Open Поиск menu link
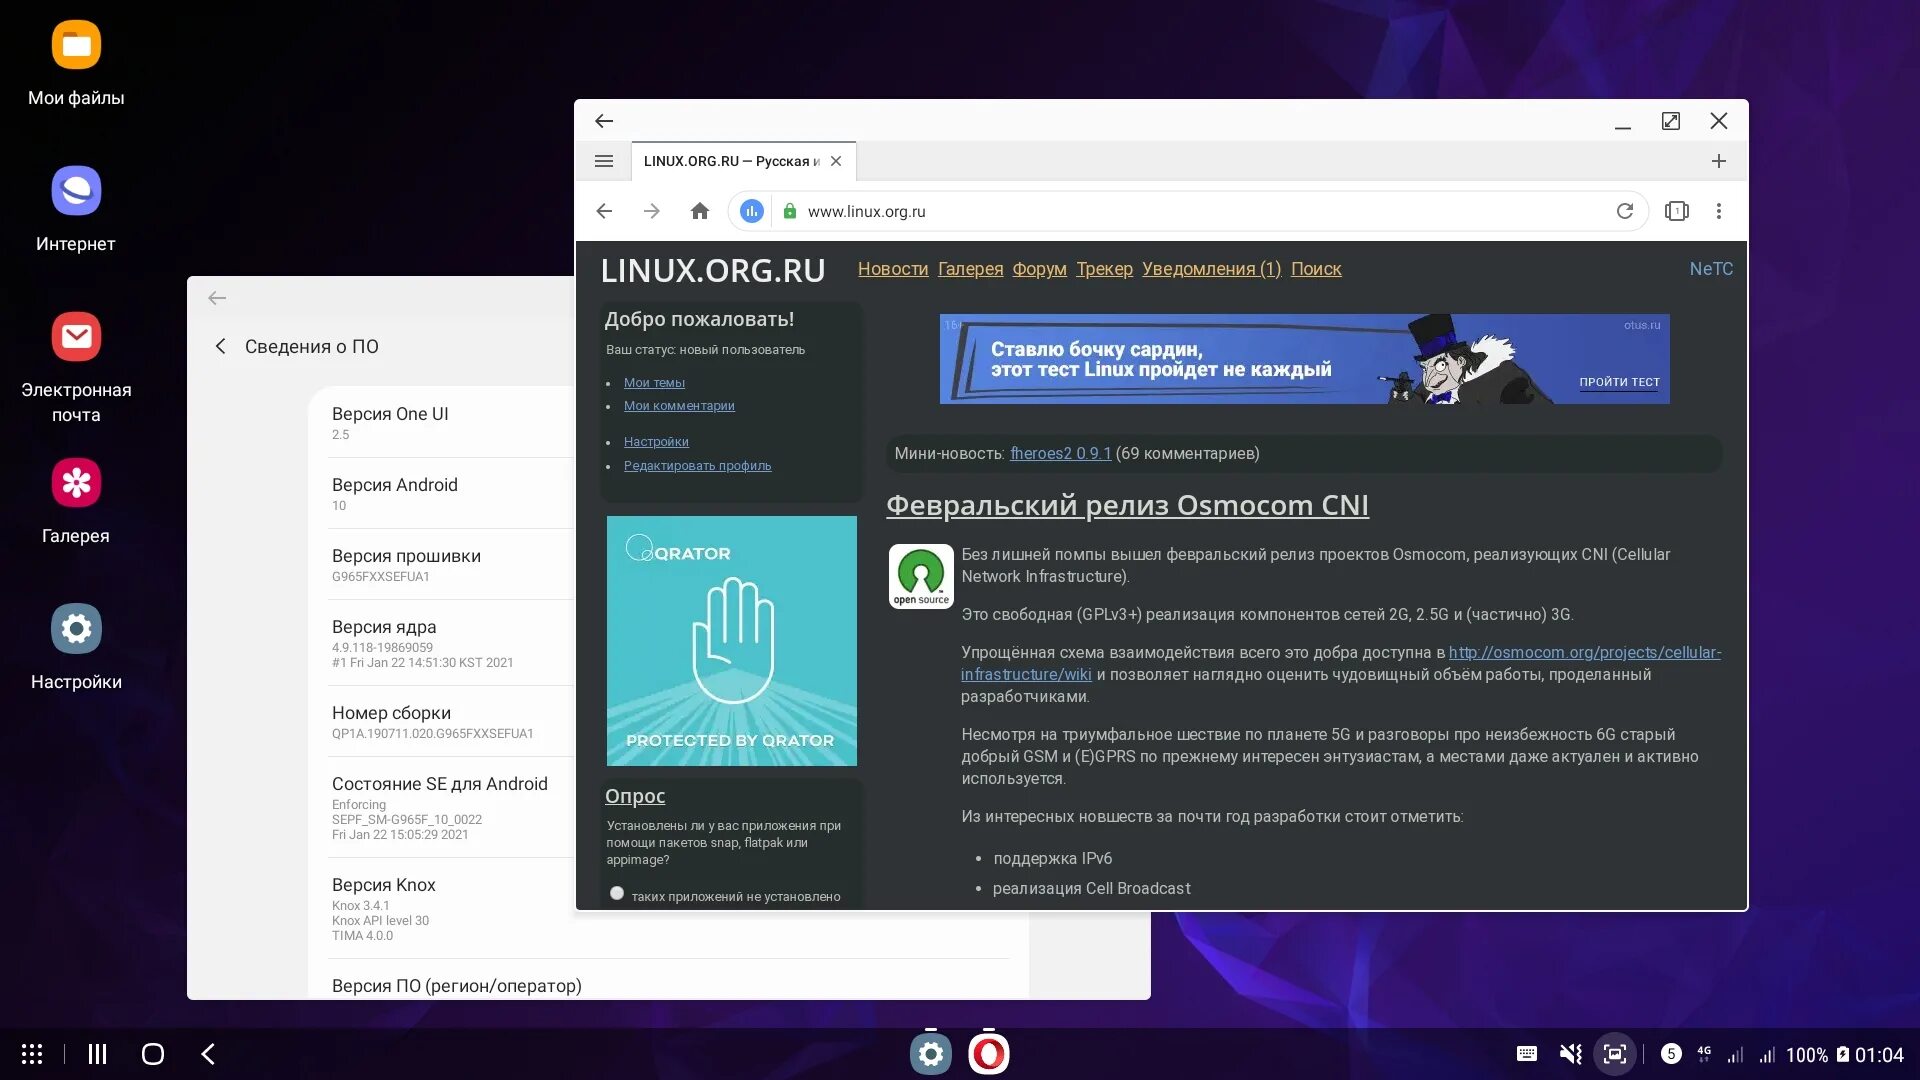Image resolution: width=1920 pixels, height=1080 pixels. [1317, 269]
